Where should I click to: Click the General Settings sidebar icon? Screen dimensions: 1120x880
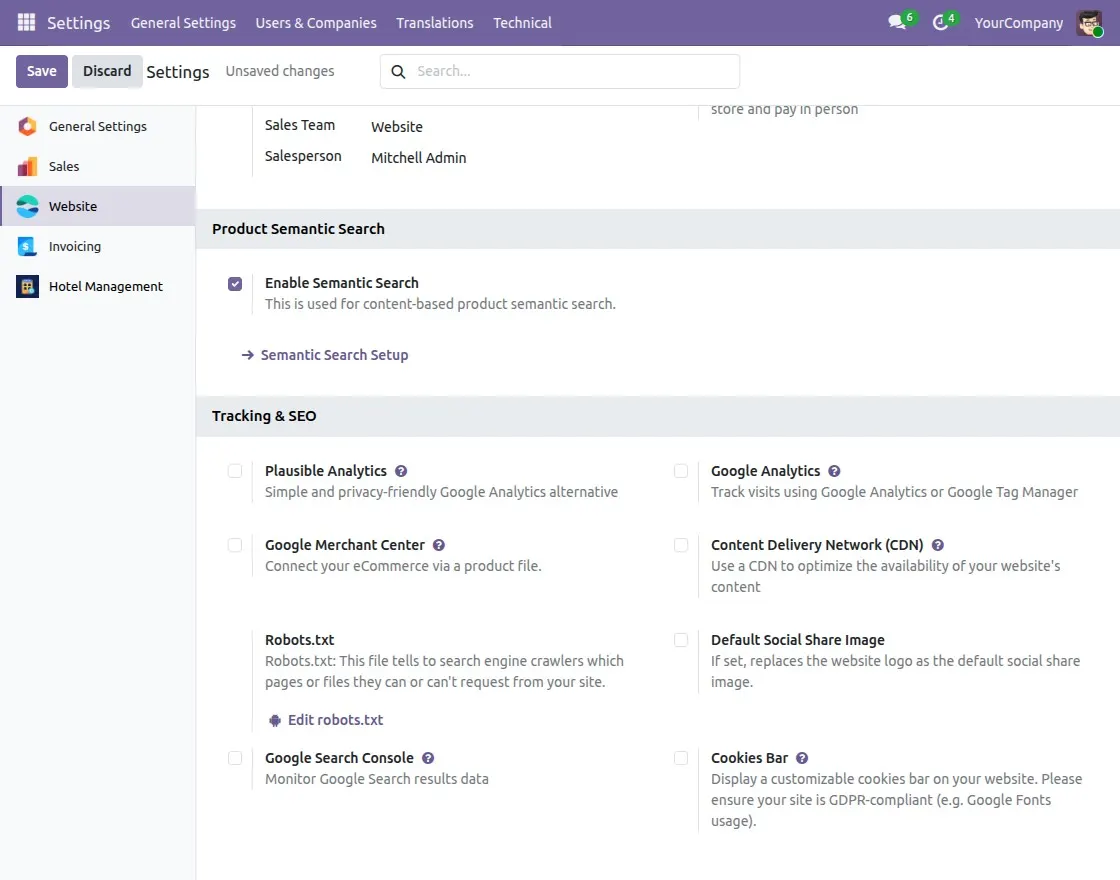click(27, 126)
